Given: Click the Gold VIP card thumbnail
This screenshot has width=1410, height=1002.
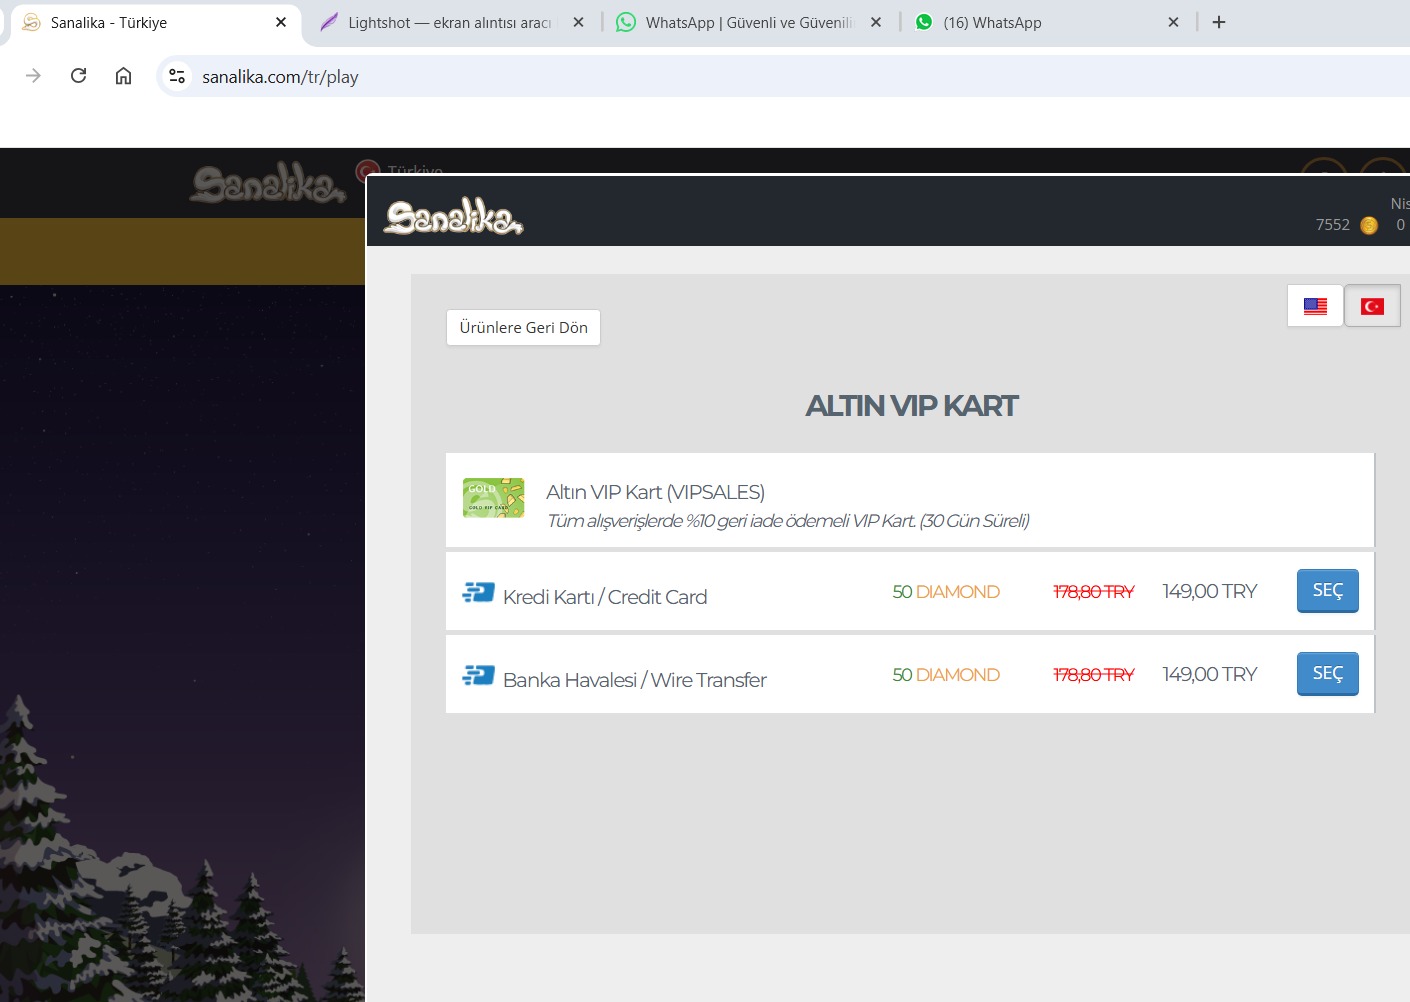Looking at the screenshot, I should click(x=493, y=498).
